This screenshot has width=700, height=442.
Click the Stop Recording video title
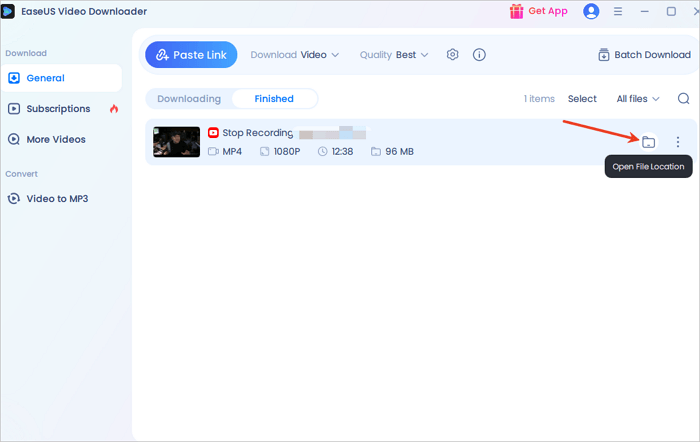coord(258,133)
